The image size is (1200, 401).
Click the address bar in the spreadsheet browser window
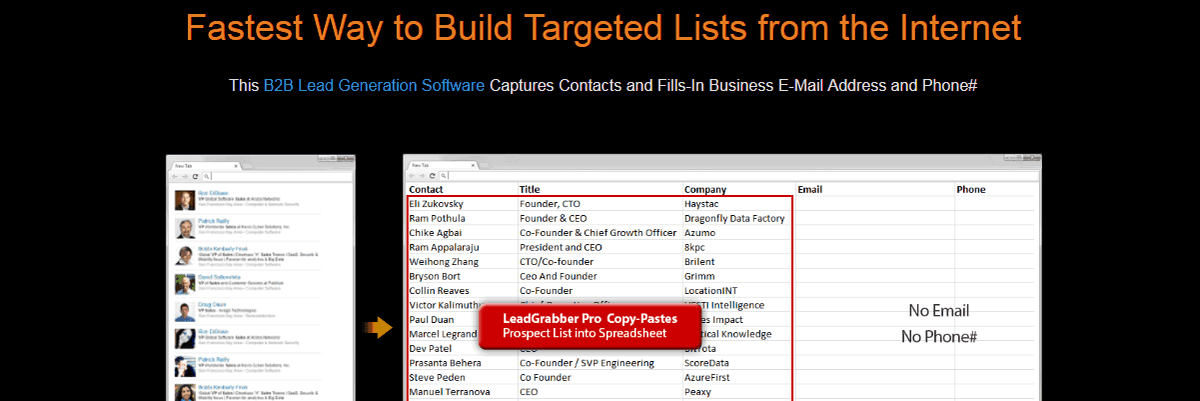pos(740,176)
